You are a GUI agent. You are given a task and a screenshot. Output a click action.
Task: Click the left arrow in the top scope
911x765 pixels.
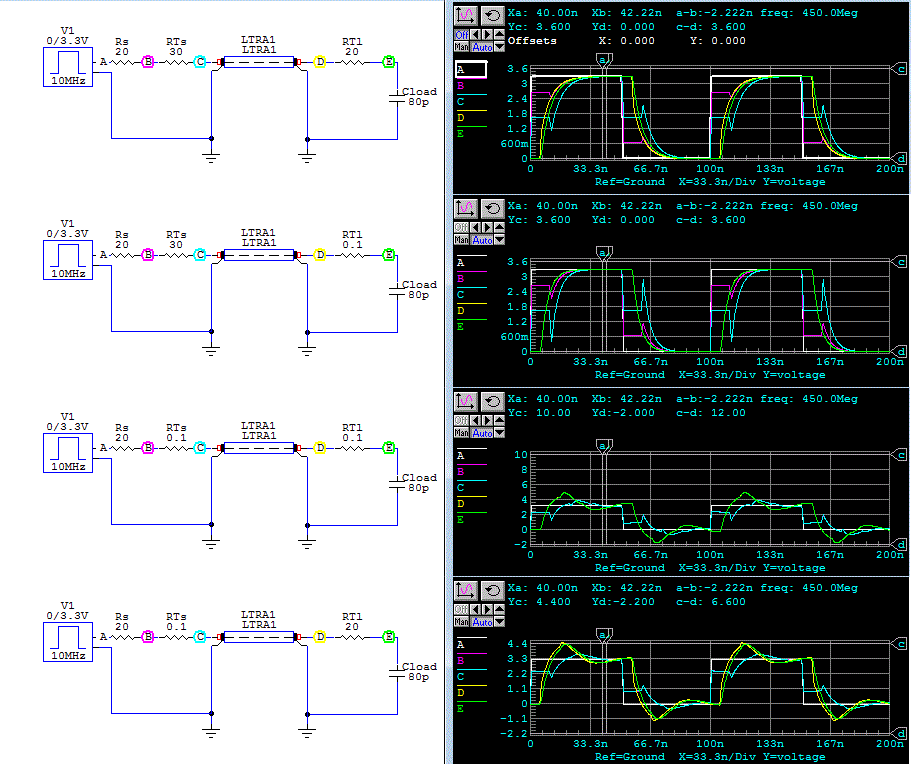point(476,35)
